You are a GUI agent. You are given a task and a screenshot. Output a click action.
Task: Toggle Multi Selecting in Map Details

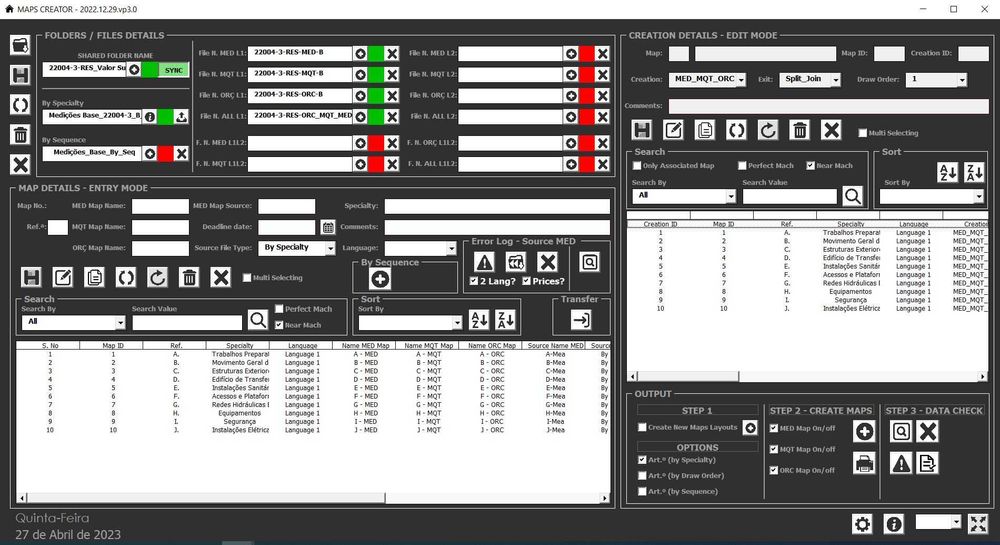coord(247,278)
